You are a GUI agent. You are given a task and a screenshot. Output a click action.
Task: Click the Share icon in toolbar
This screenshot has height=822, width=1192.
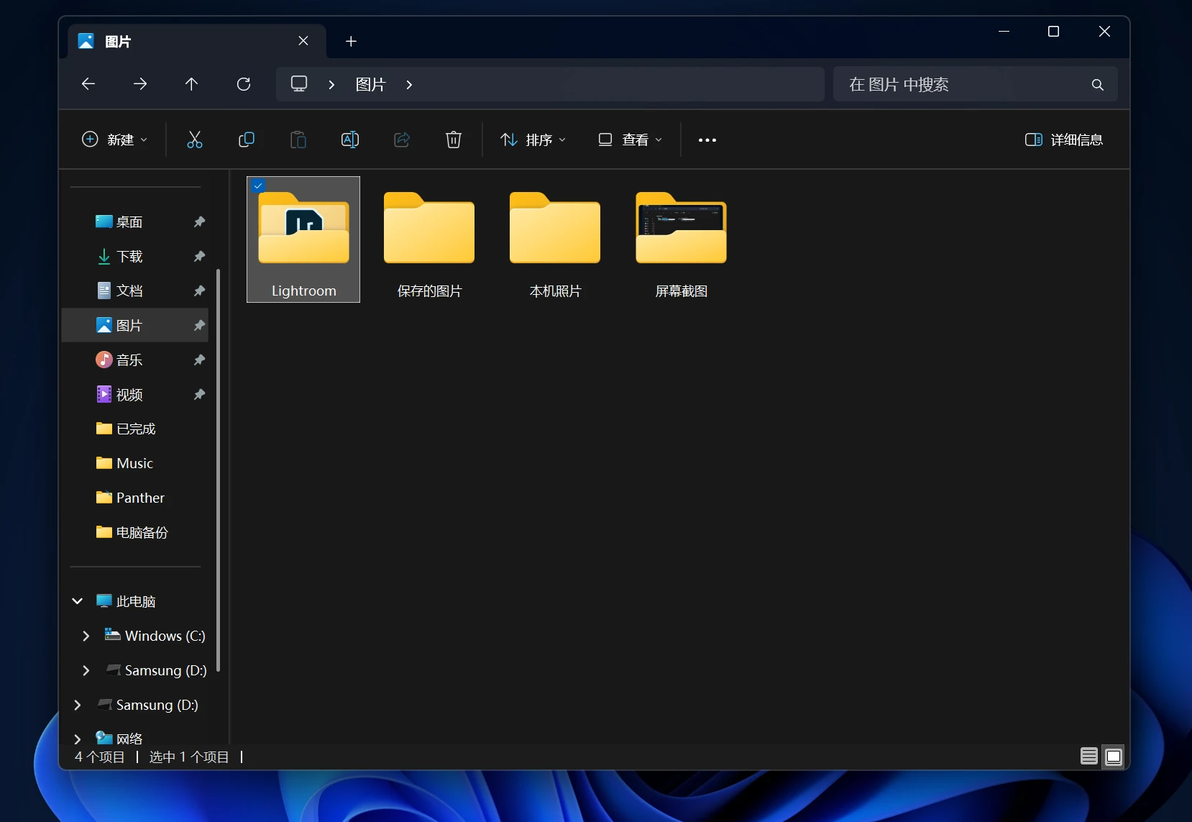(401, 140)
